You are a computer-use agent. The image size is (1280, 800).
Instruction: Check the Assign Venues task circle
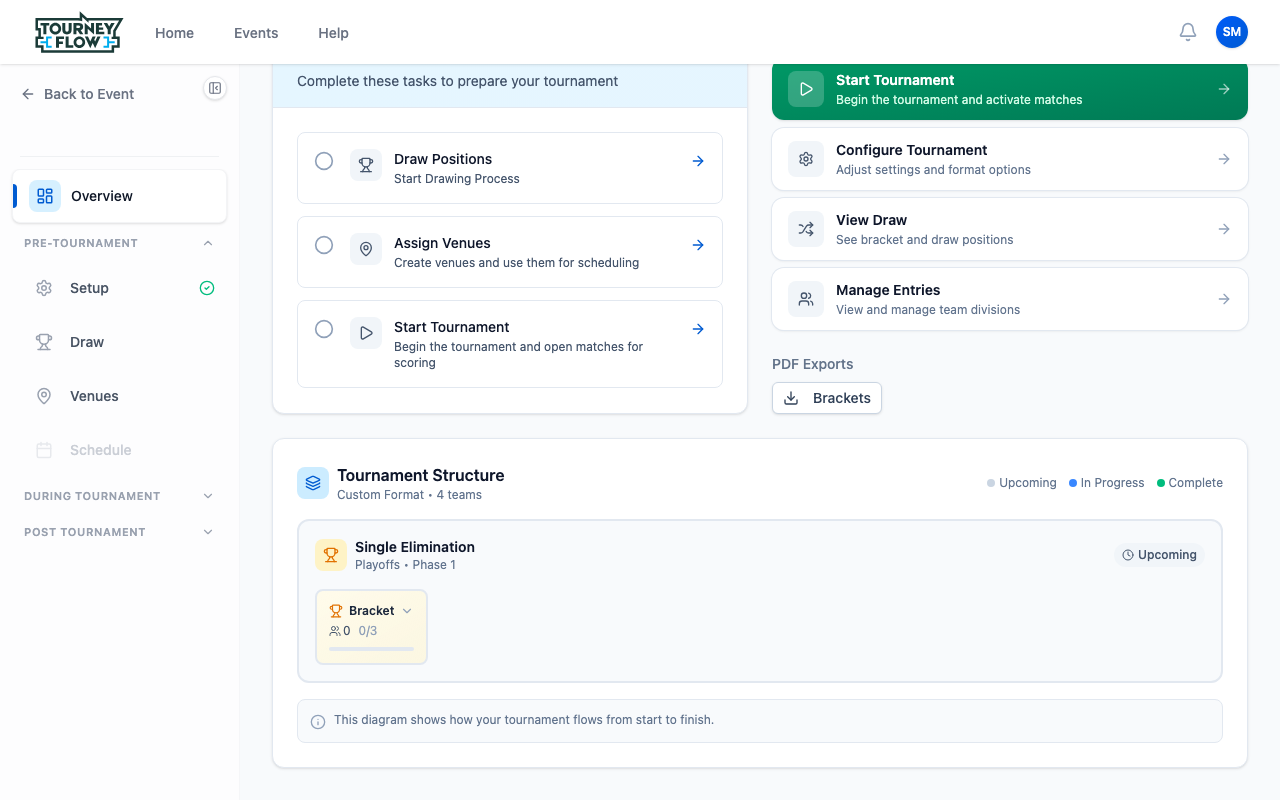click(324, 245)
